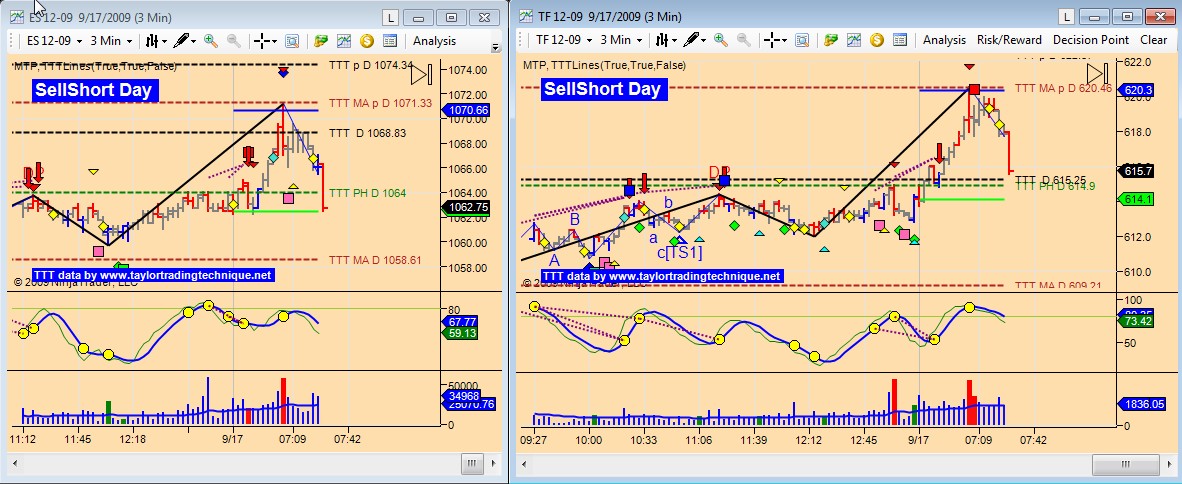
Task: Click TF window title bar chart icon
Action: [x=525, y=16]
